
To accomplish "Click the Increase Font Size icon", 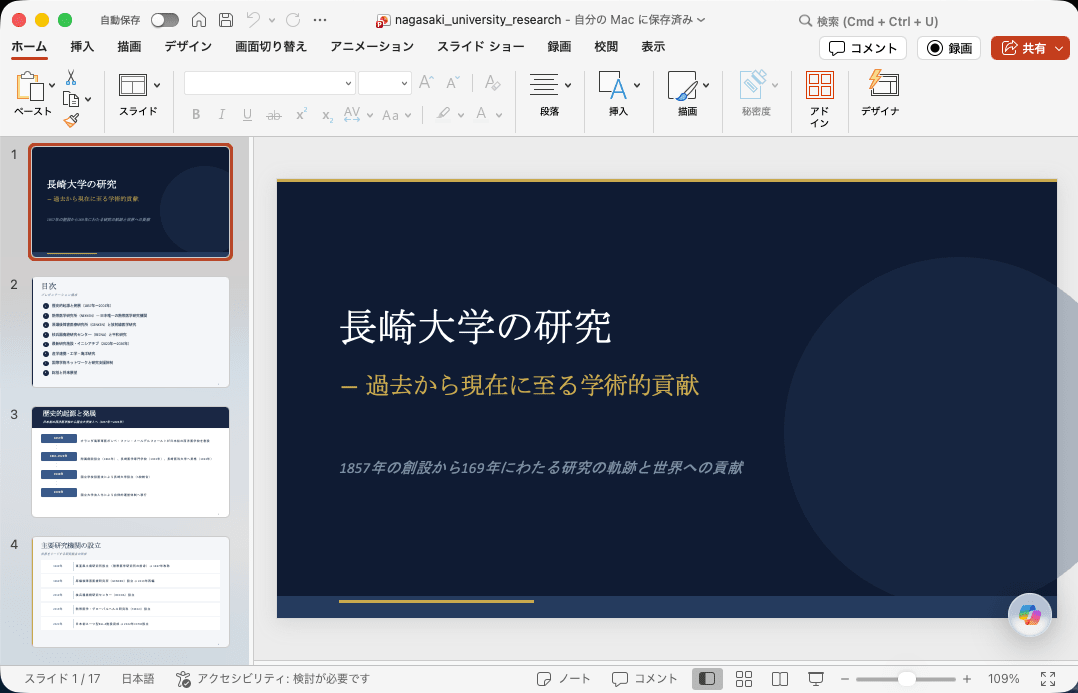I will point(426,82).
